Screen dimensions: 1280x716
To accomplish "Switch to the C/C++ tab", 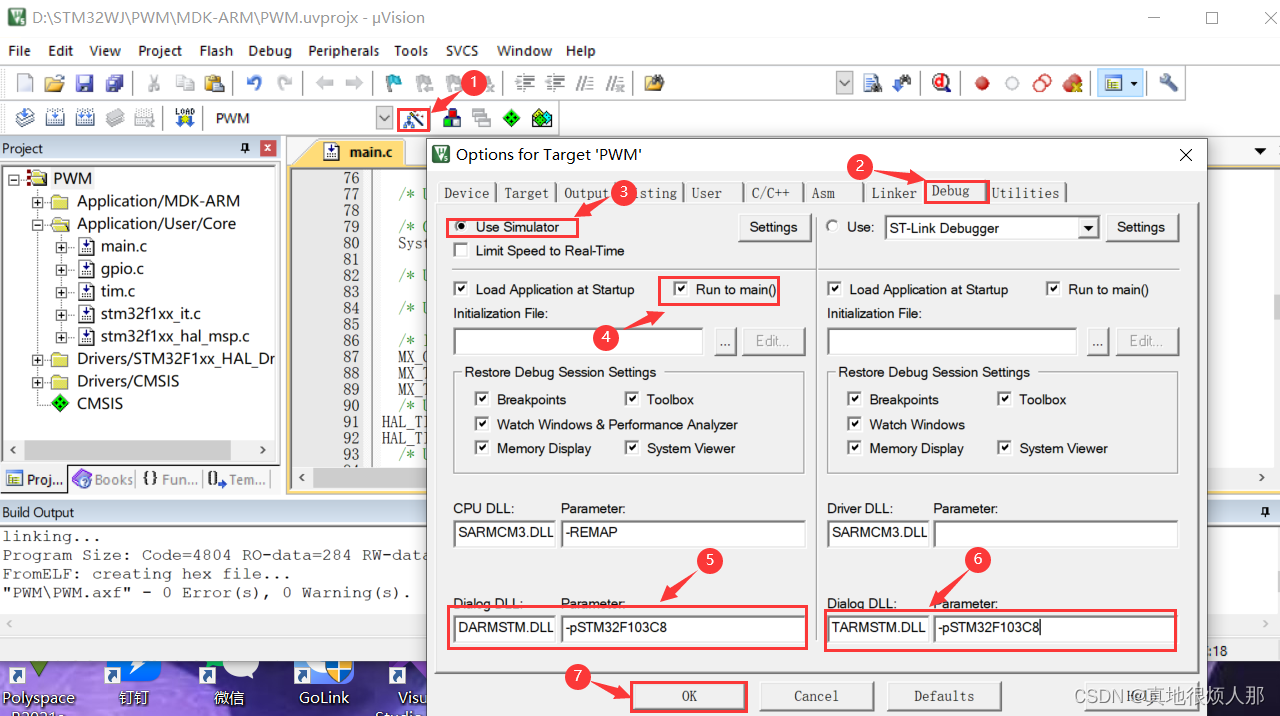I will point(771,192).
